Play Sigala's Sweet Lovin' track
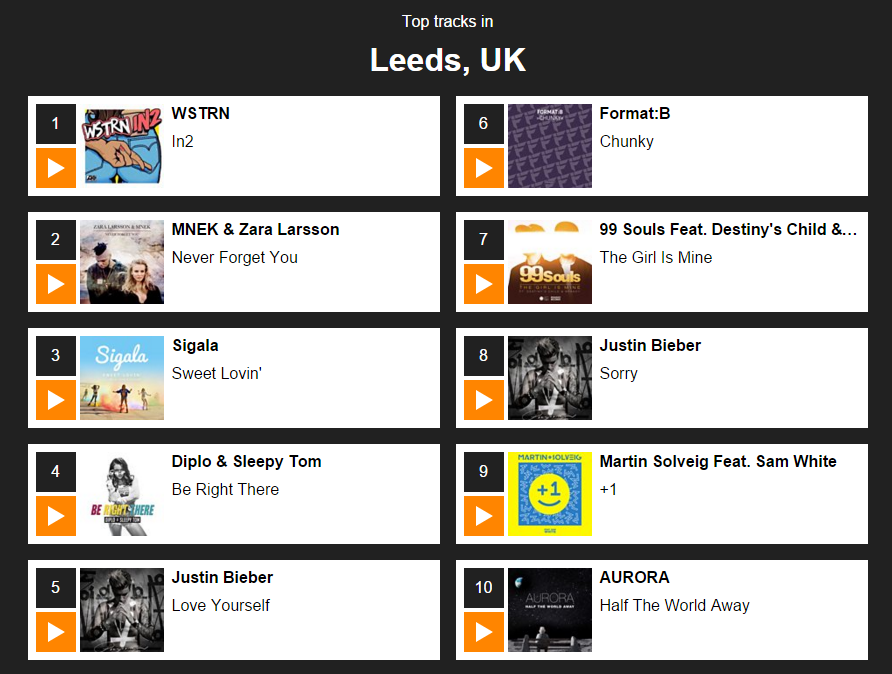The height and width of the screenshot is (674, 892). [56, 400]
